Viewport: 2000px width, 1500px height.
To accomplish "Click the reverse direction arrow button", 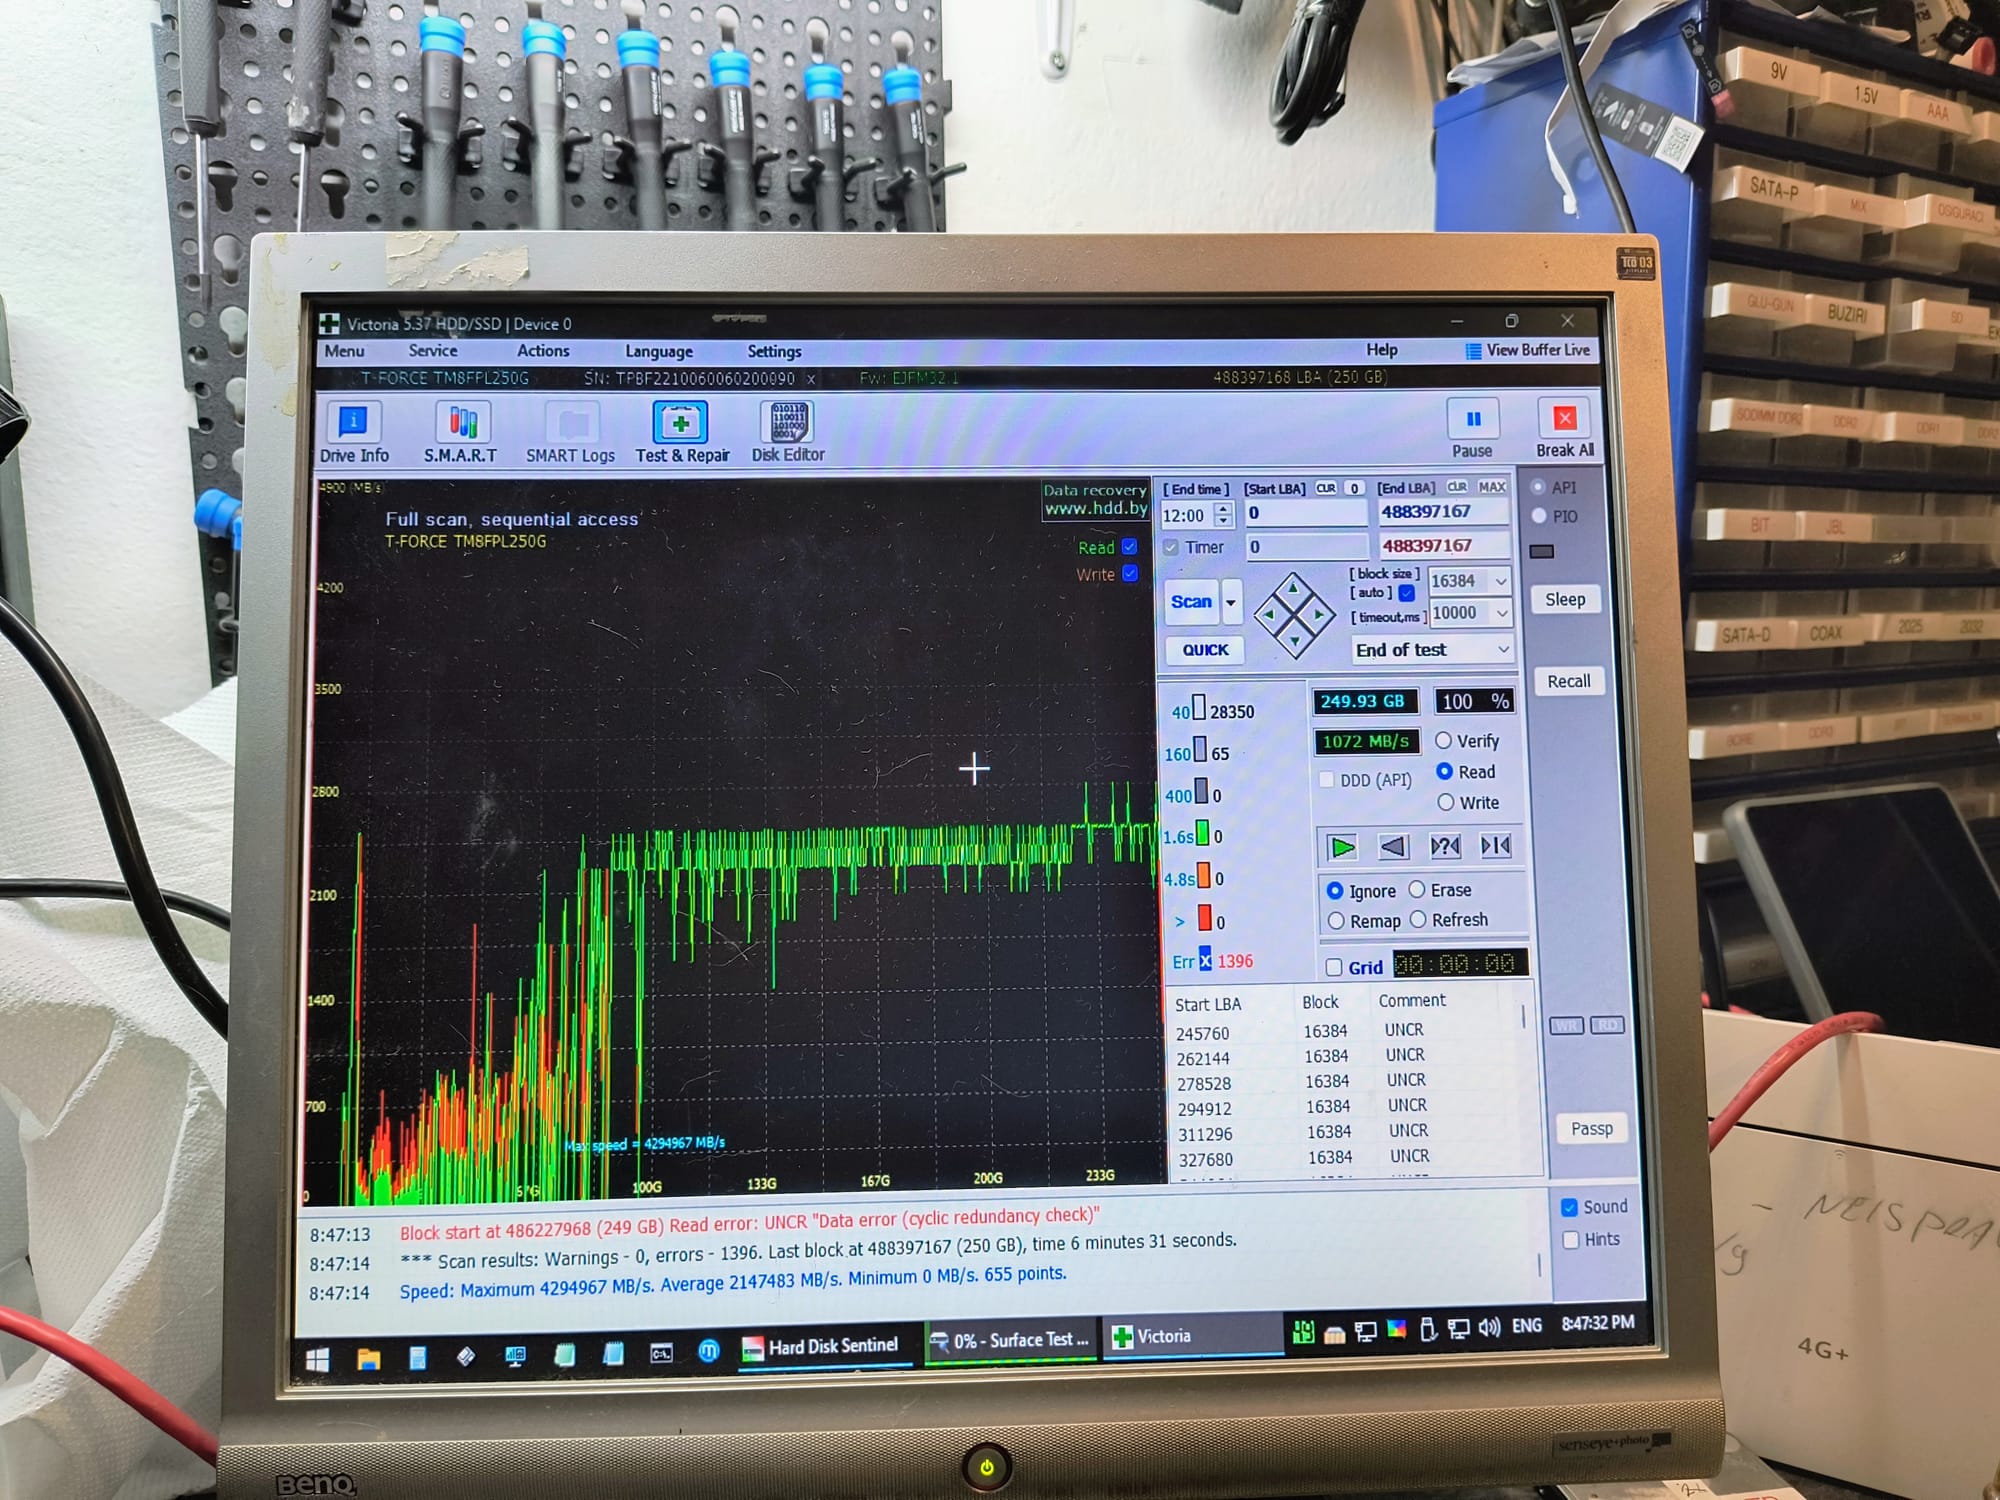I will point(1393,847).
